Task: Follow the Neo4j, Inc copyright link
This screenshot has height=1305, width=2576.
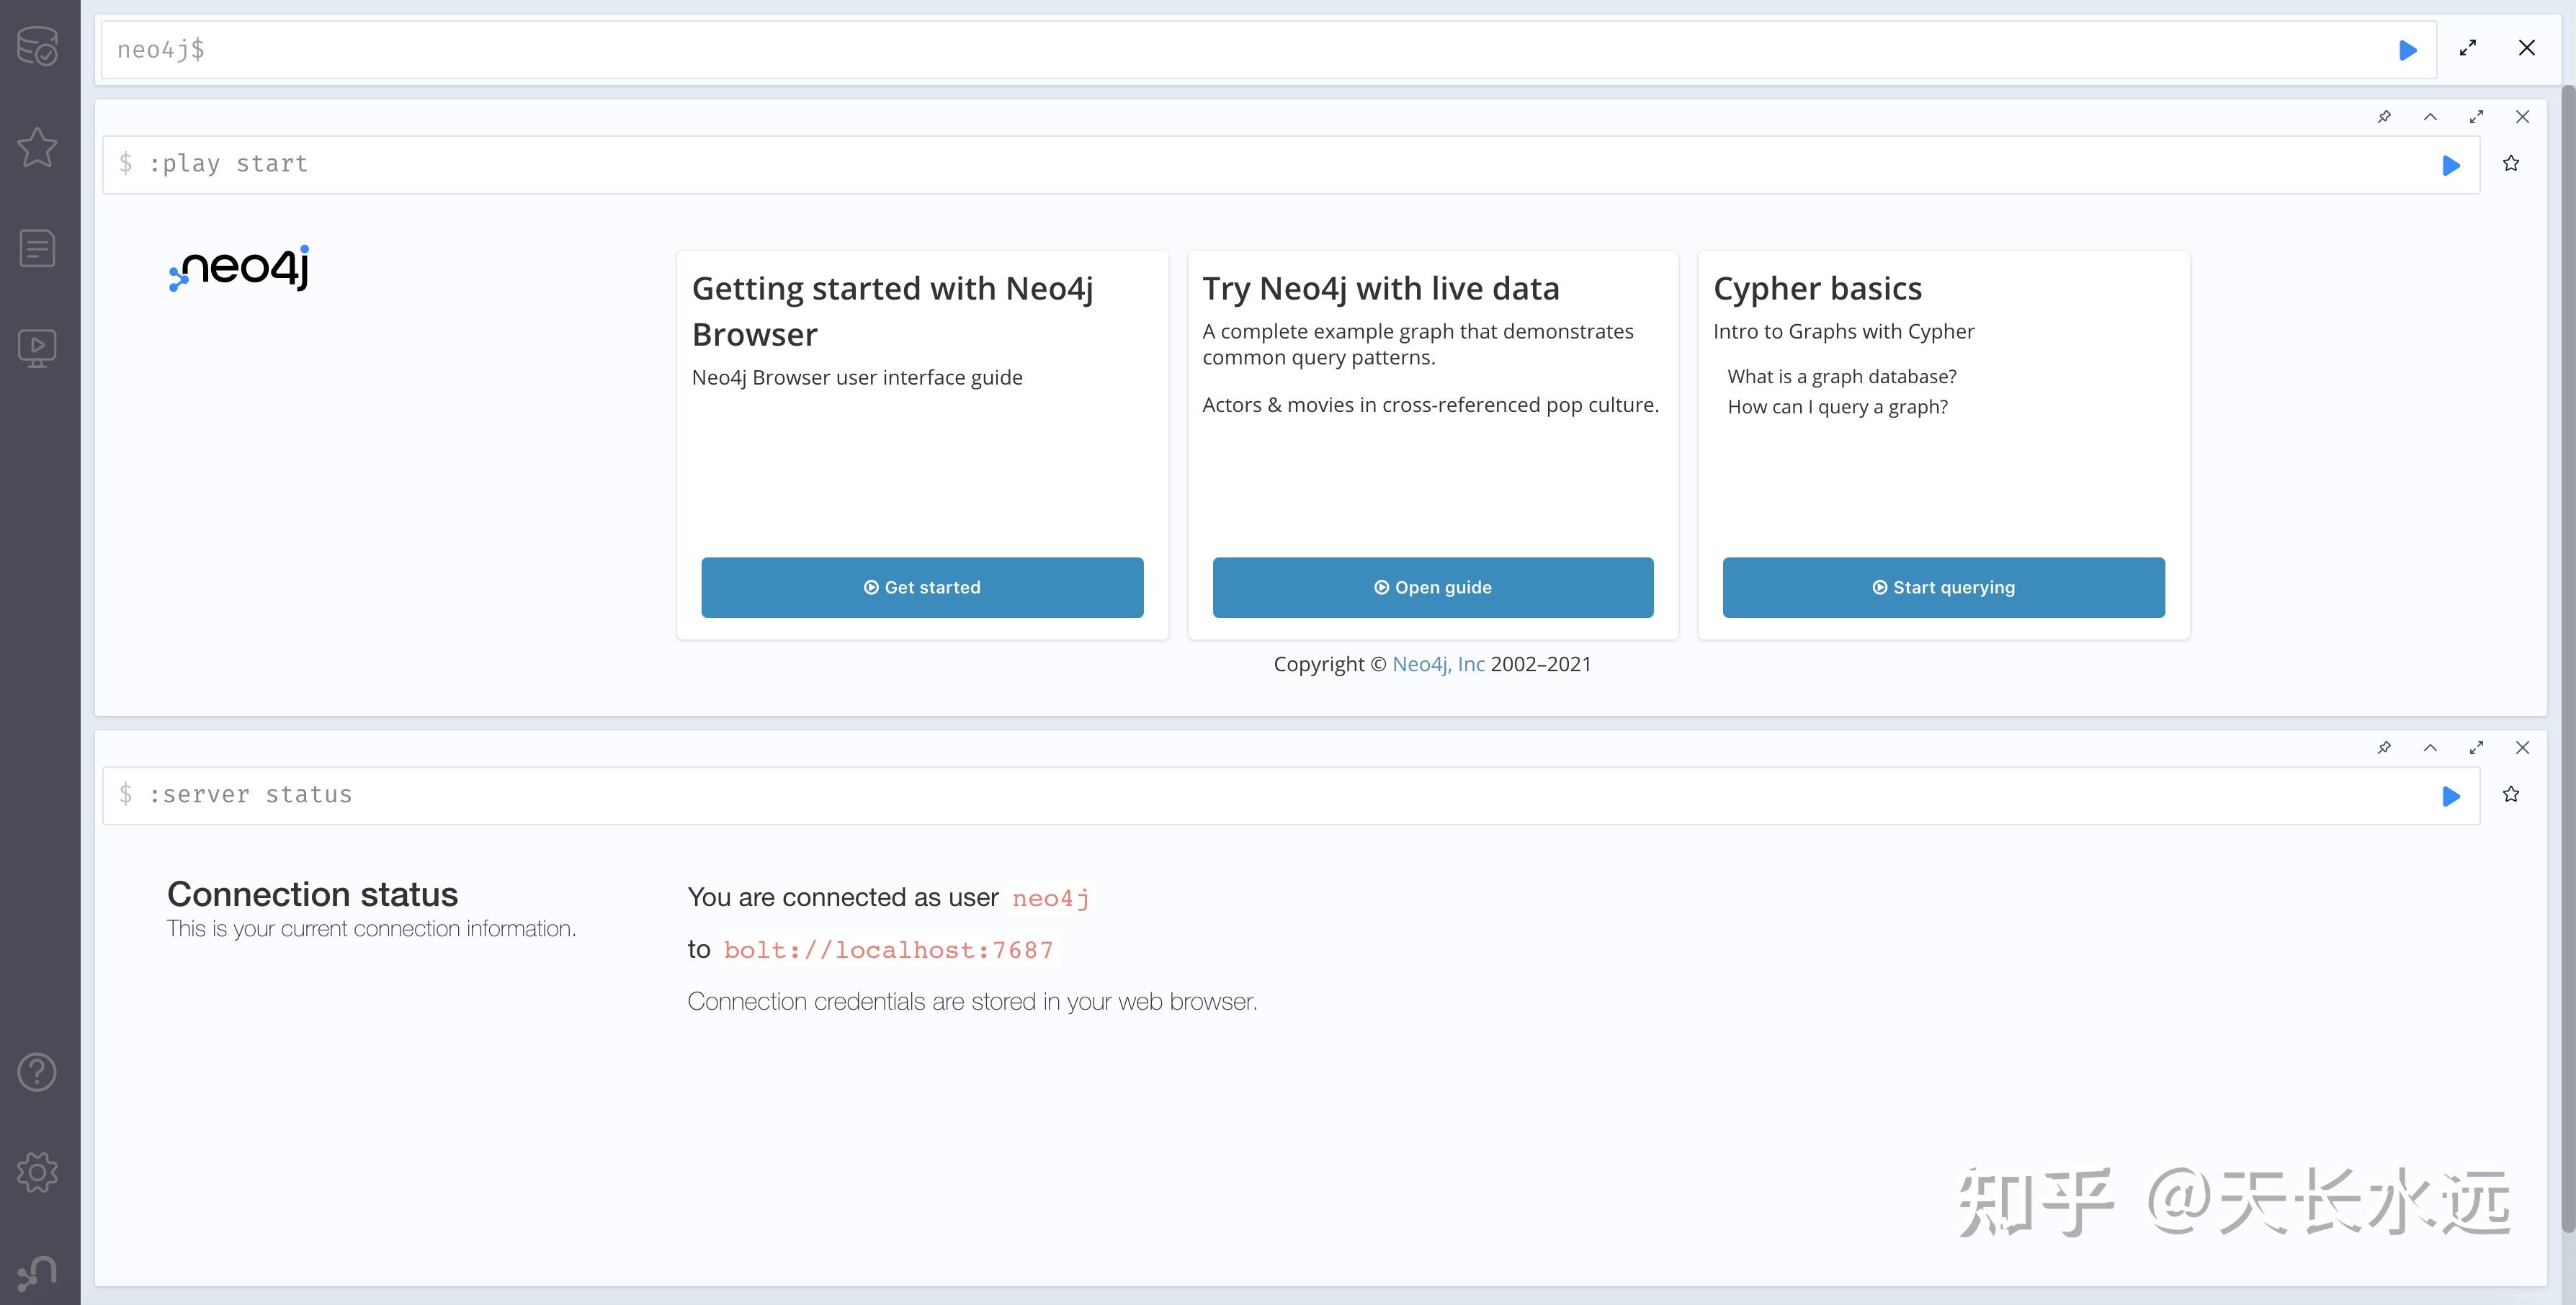Action: 1438,664
